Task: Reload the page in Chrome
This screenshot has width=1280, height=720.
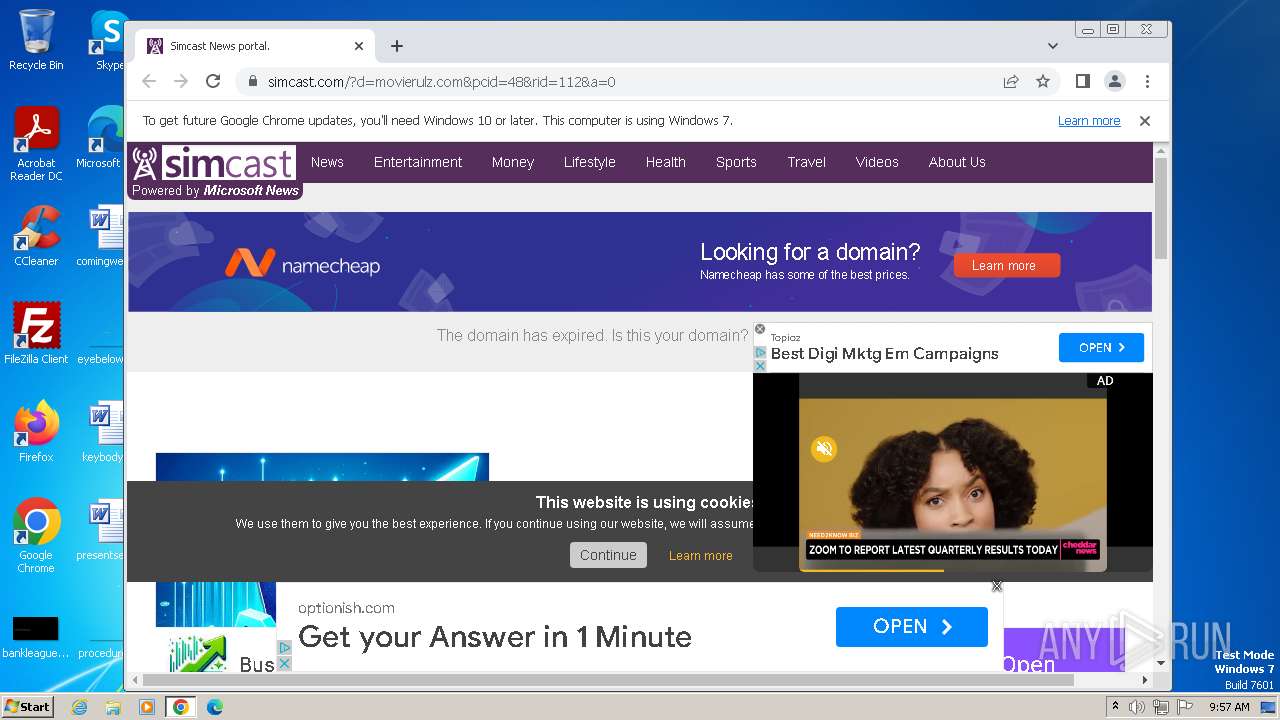Action: 213,82
